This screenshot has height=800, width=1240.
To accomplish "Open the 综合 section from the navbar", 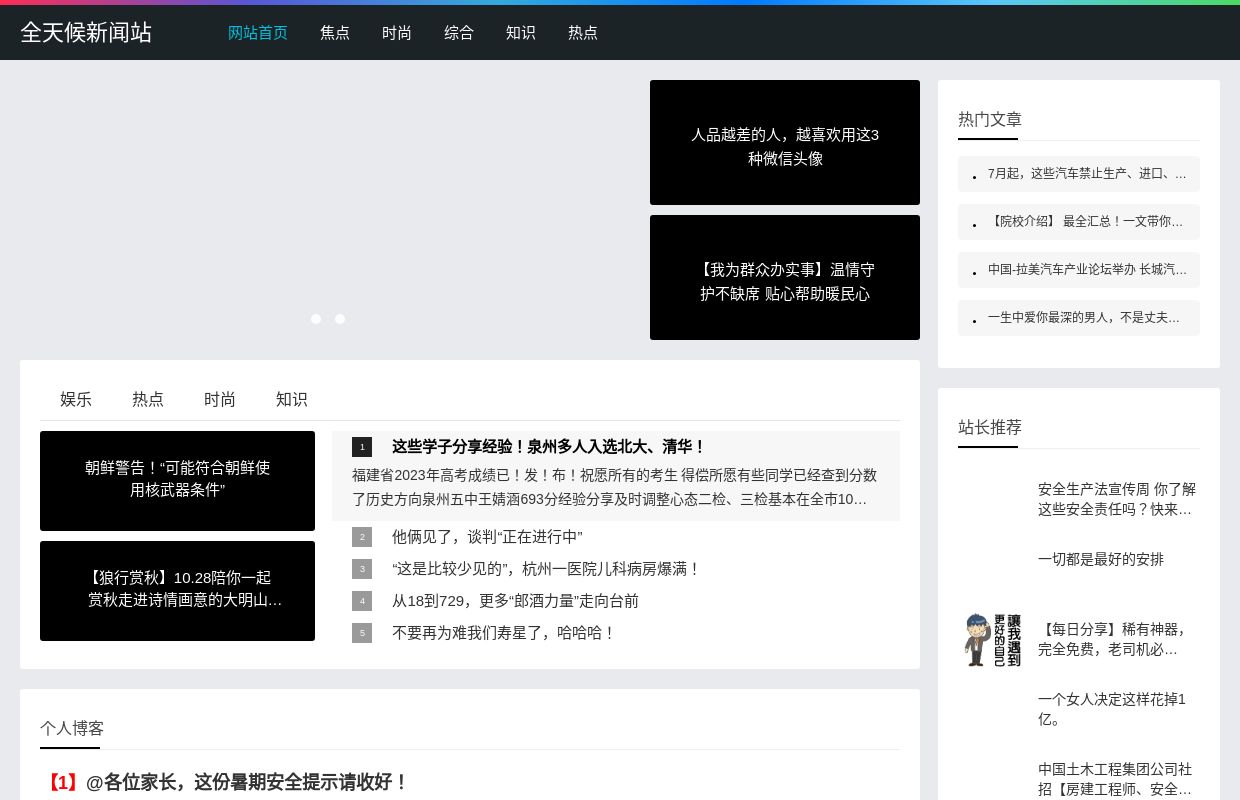I will pyautogui.click(x=459, y=32).
